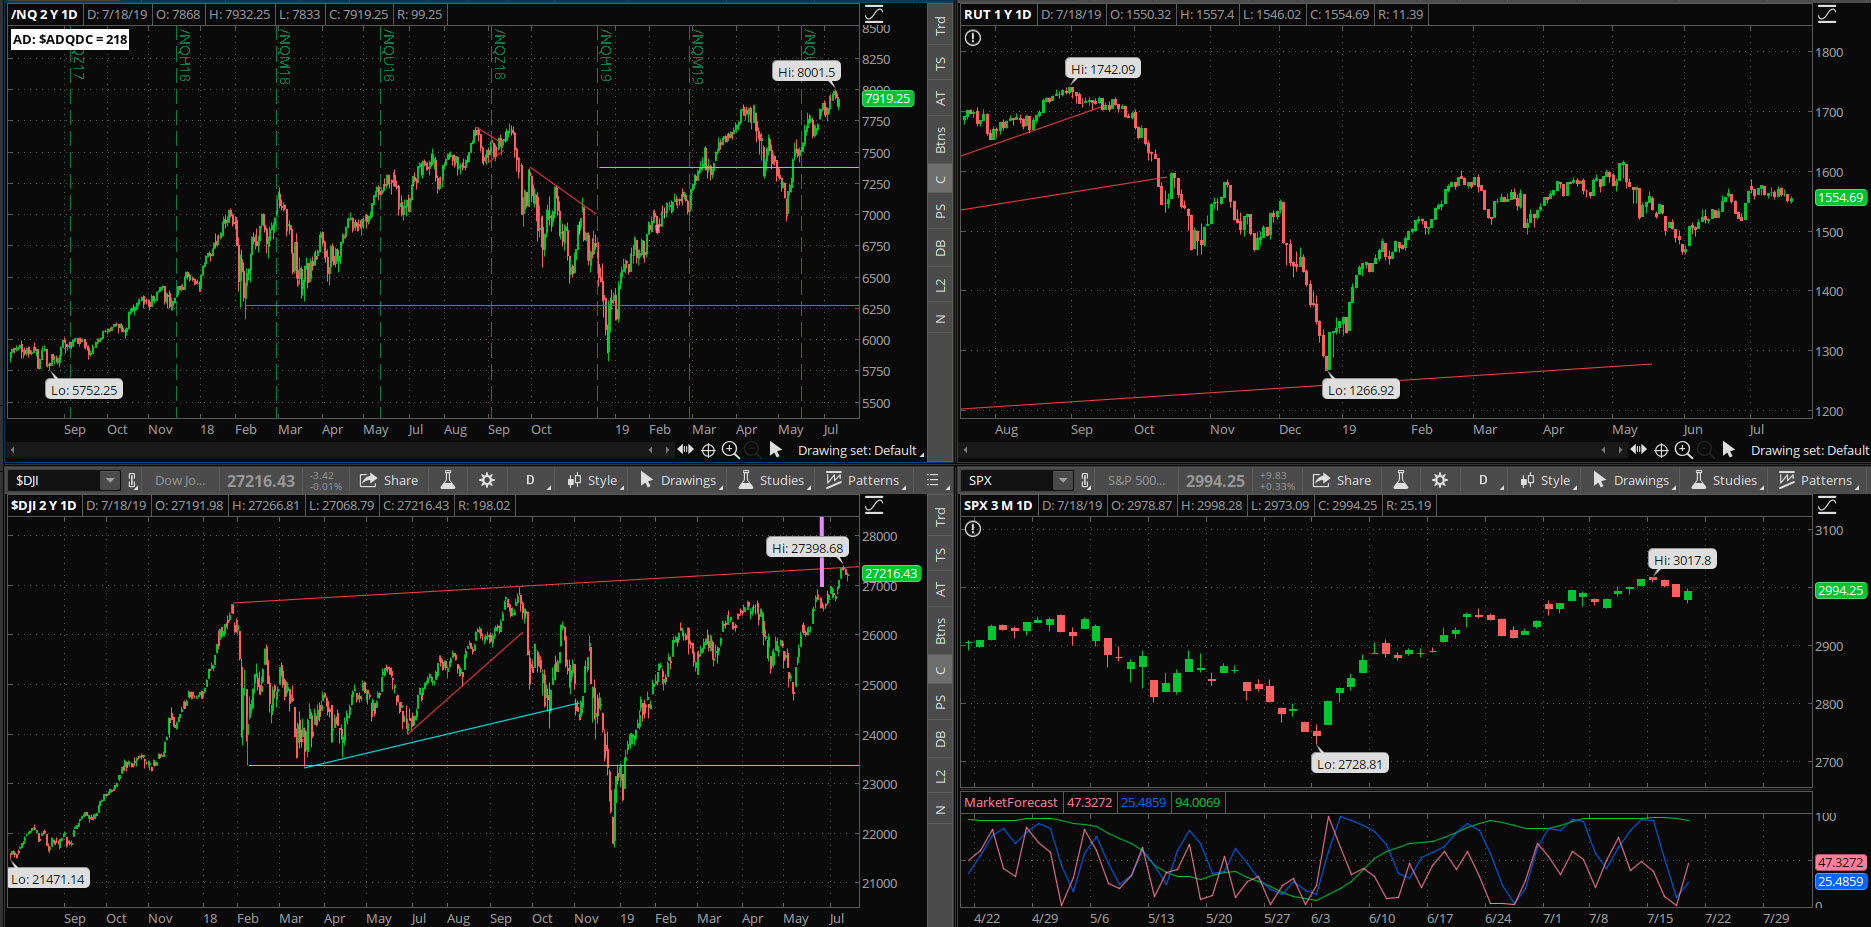Toggle the PS side panel beside /NQ chart
1871x927 pixels.
point(940,212)
